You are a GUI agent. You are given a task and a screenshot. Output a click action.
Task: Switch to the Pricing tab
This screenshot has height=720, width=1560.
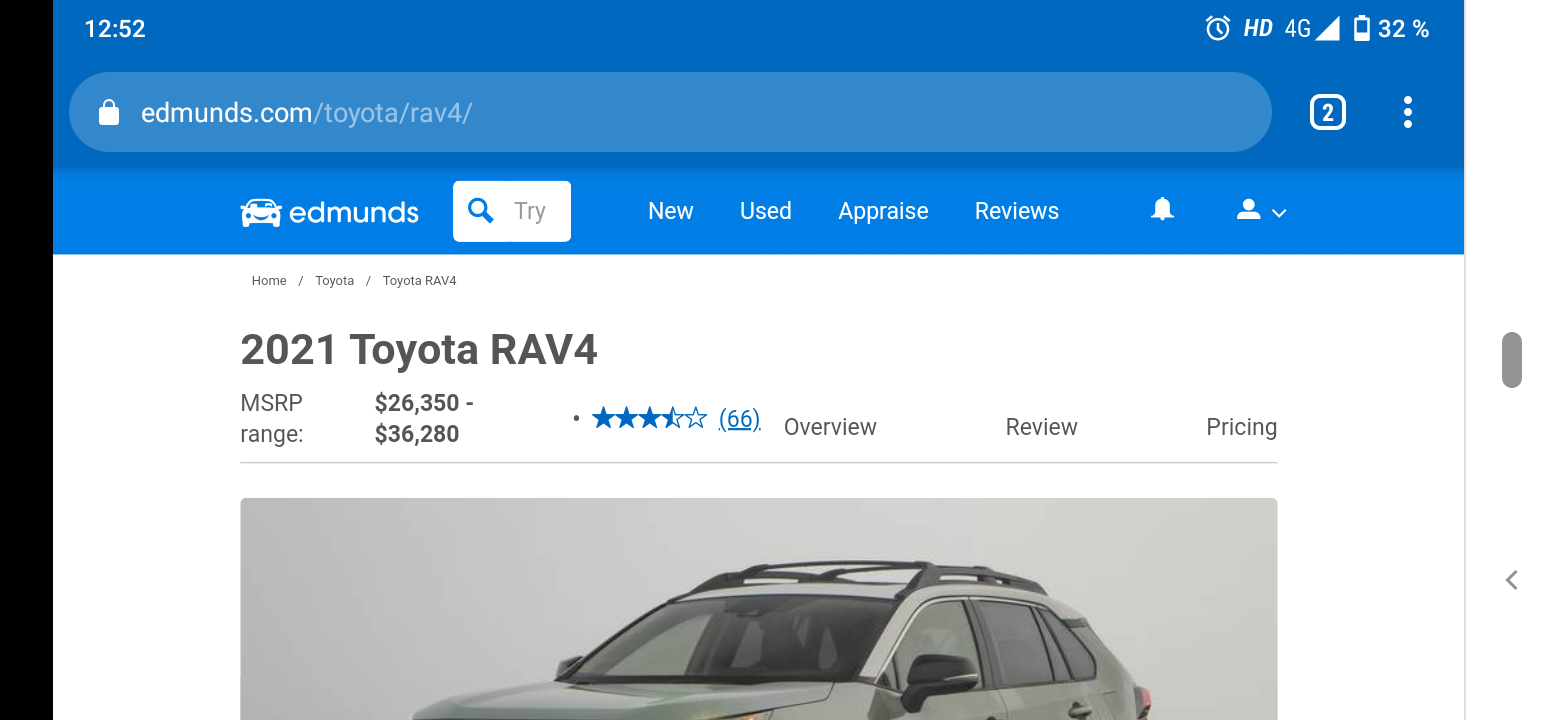1241,427
